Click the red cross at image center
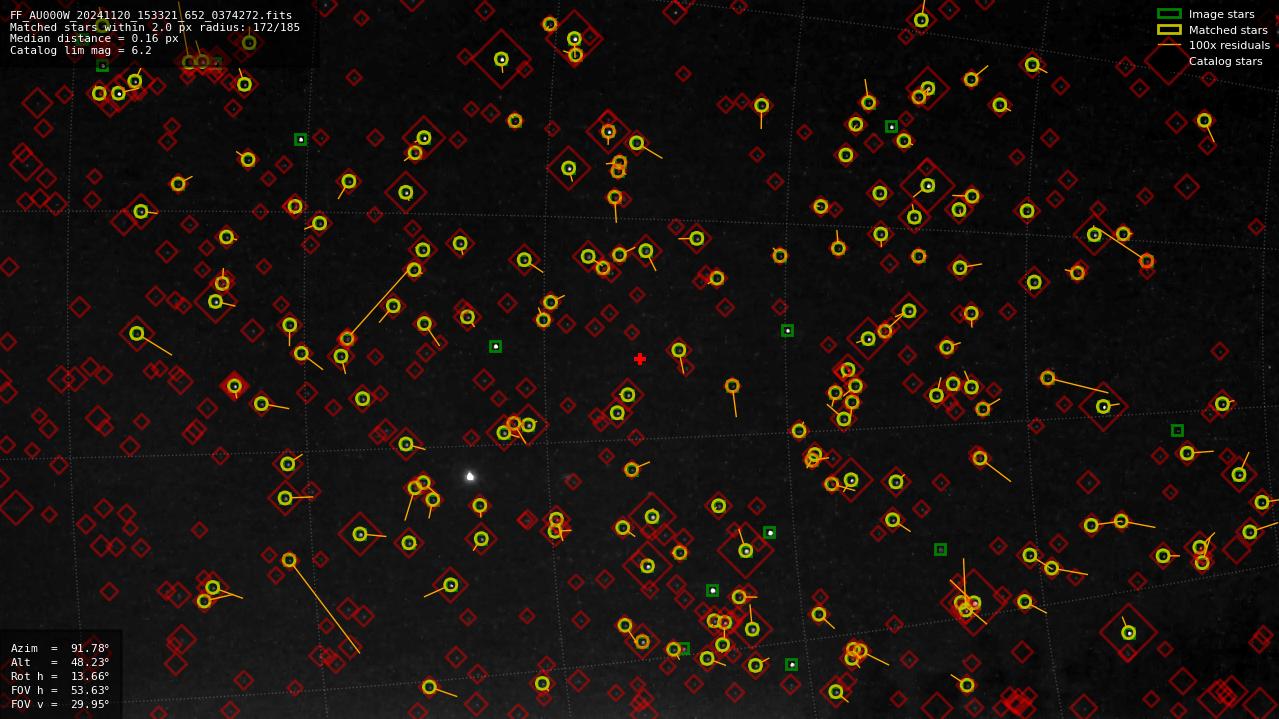The height and width of the screenshot is (719, 1279). (640, 359)
